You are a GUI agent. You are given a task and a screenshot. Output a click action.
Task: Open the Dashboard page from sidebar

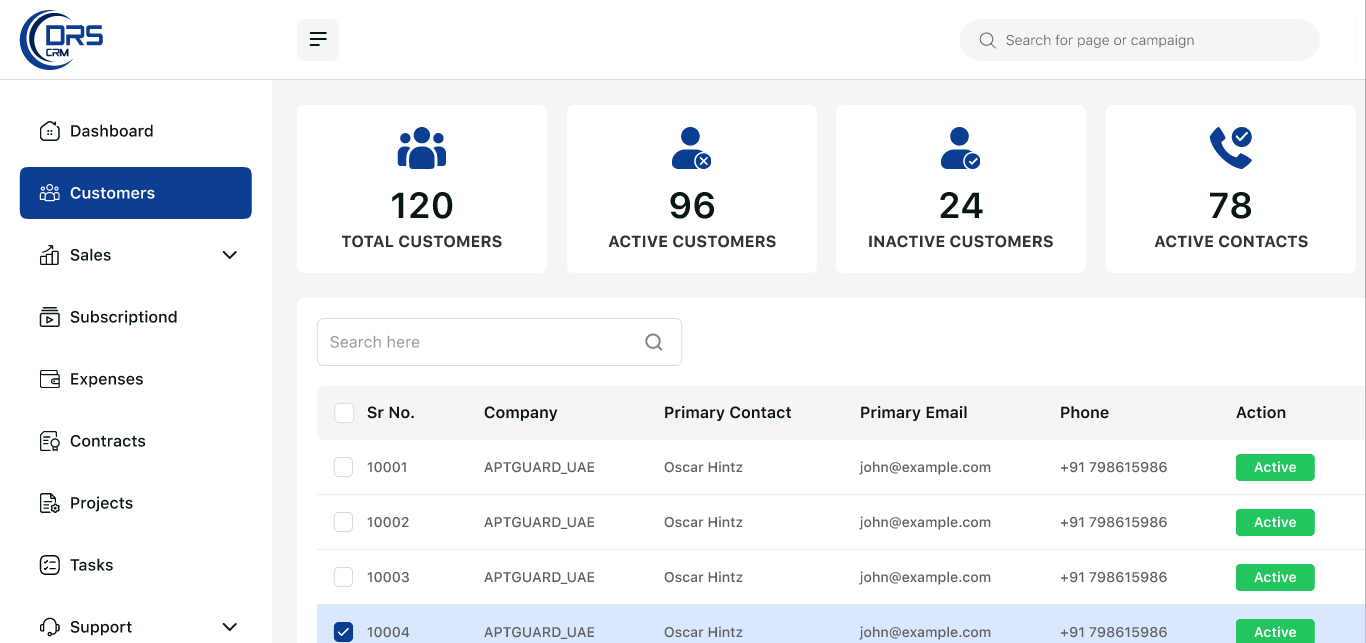(111, 131)
